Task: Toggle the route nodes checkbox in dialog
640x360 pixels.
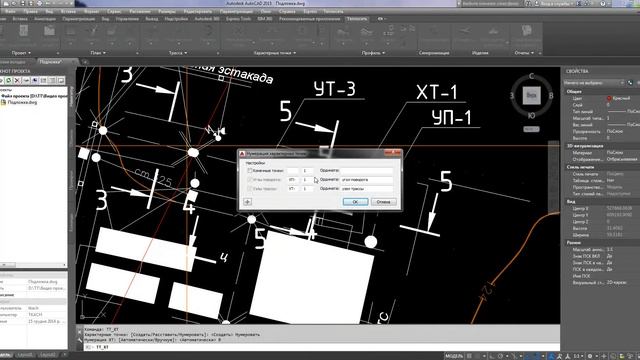Action: [x=249, y=189]
